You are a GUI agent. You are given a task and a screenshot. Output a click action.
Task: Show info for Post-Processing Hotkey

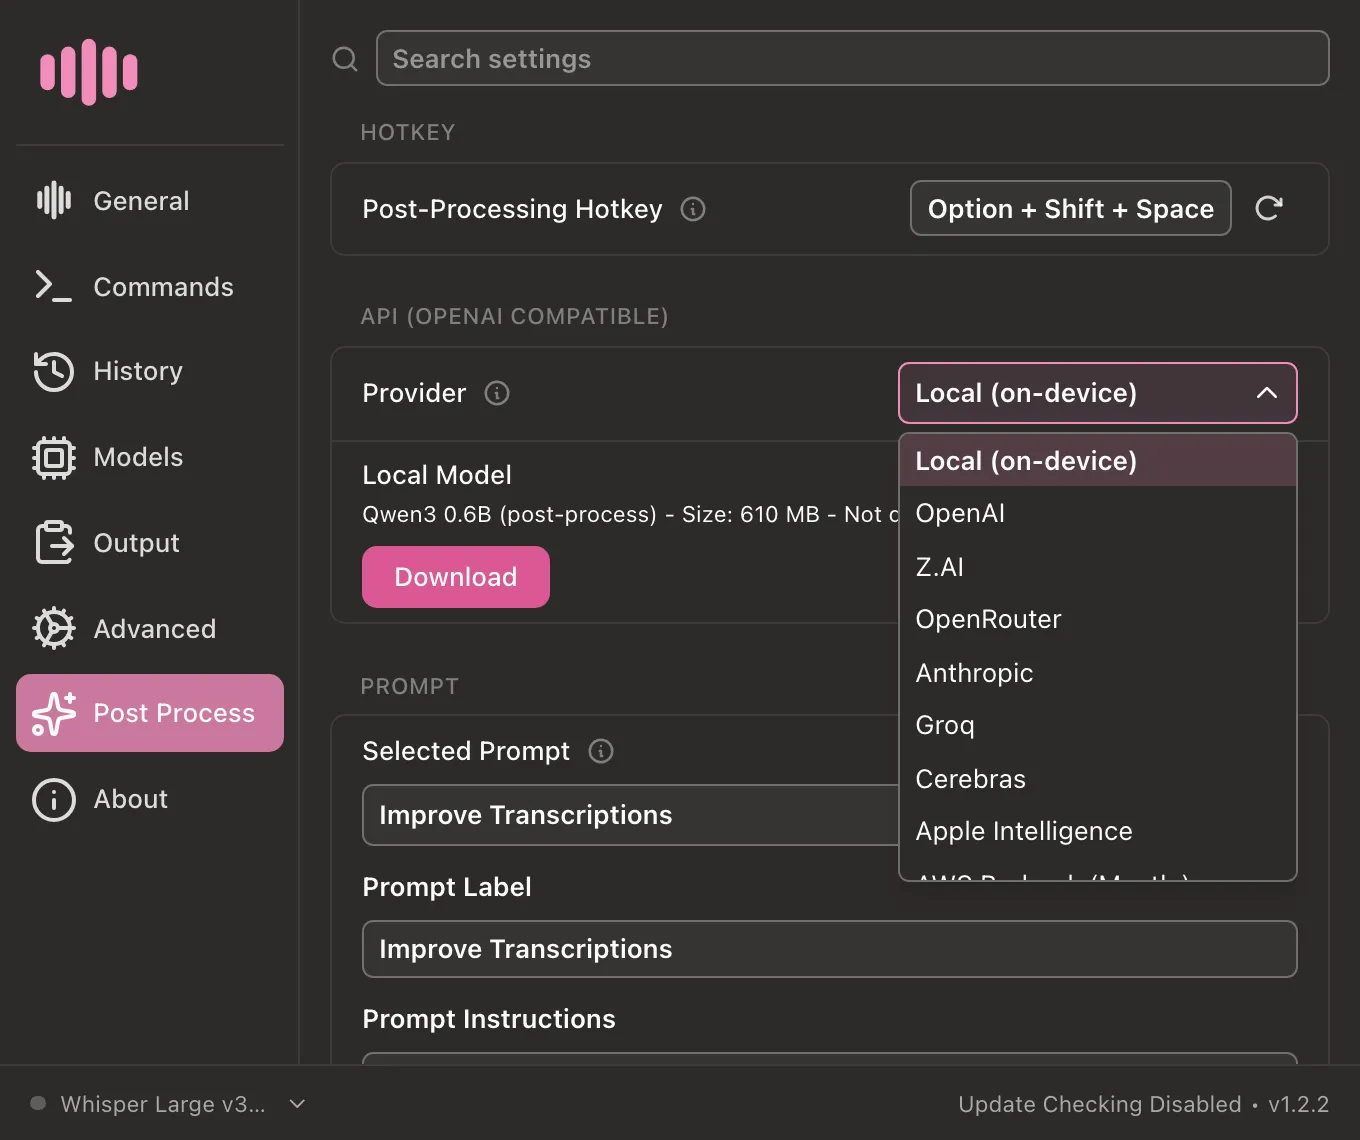693,209
